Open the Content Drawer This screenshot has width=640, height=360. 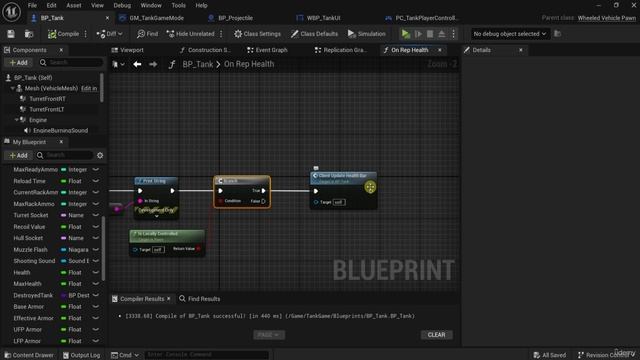tap(29, 355)
